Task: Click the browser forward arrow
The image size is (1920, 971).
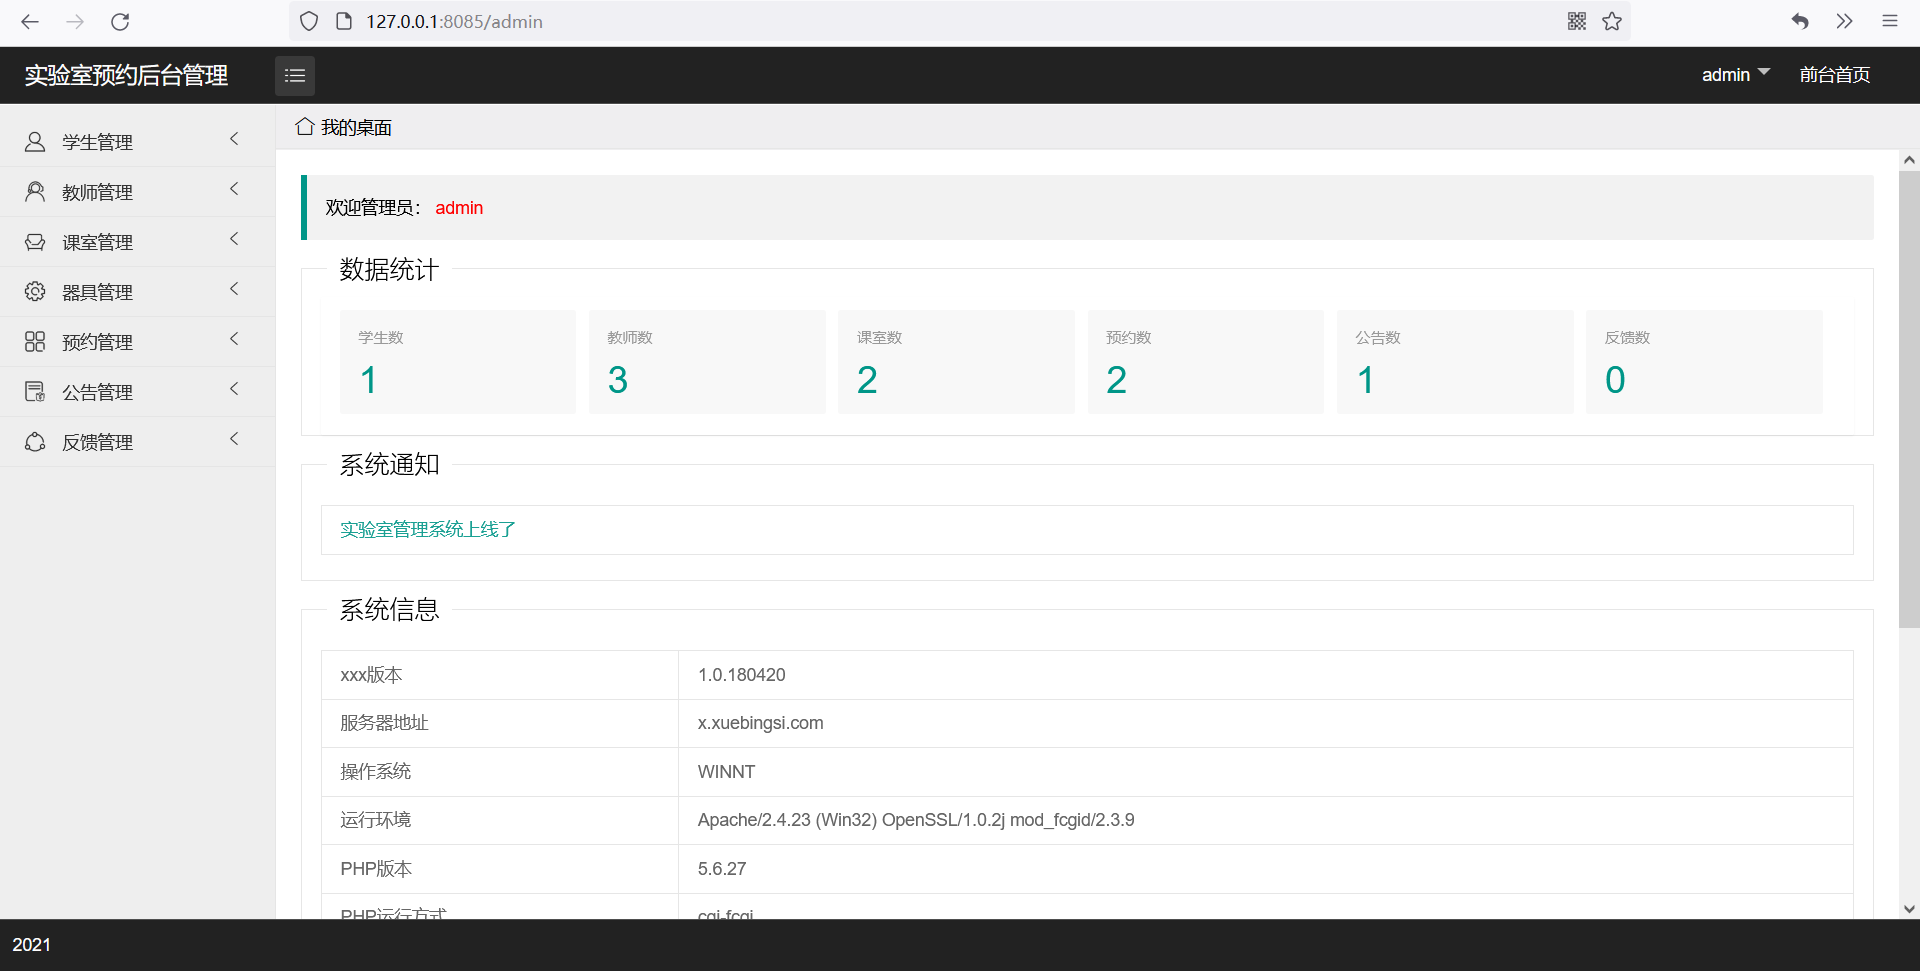Action: 75,22
